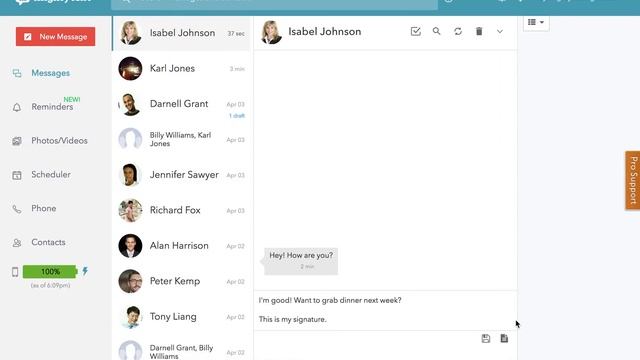Open the Scheduler section
The height and width of the screenshot is (360, 640).
tap(51, 175)
